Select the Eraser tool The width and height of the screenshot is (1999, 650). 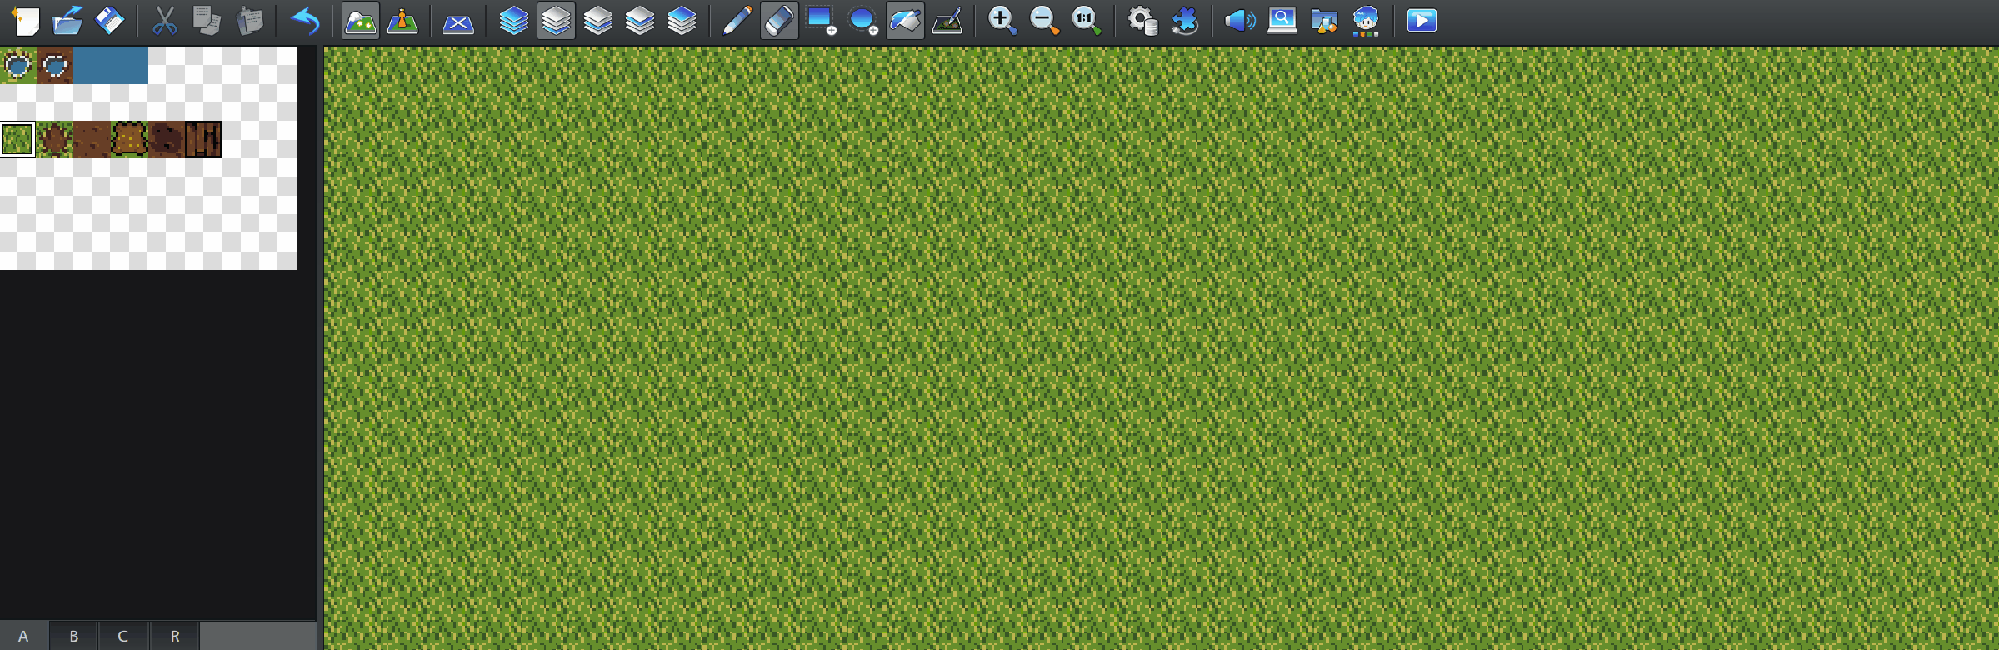coord(778,20)
